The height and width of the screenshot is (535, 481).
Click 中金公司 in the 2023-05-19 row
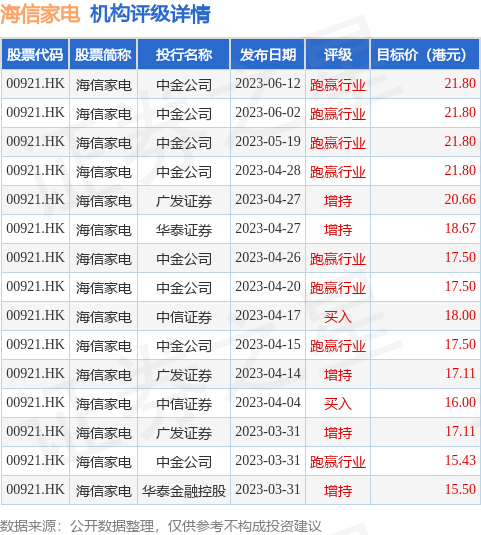[x=184, y=143]
